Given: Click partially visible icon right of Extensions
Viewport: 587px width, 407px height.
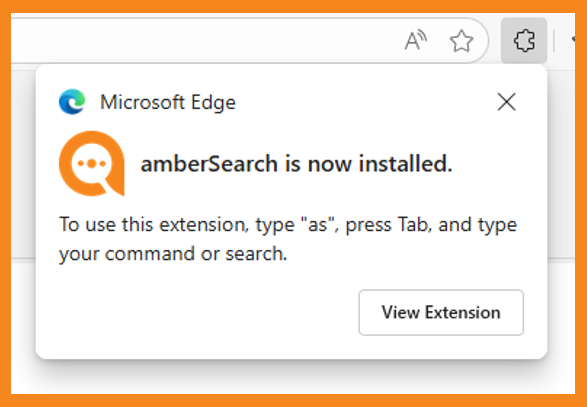Looking at the screenshot, I should [x=573, y=40].
